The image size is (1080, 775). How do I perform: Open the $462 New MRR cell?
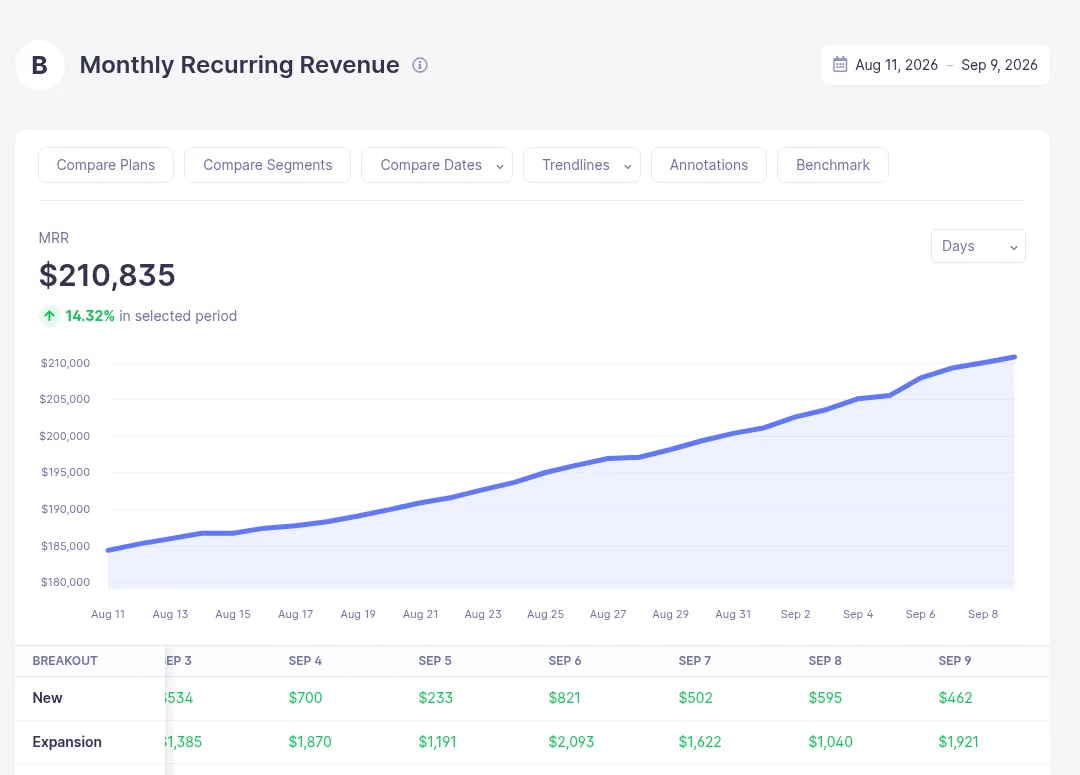[x=955, y=698]
